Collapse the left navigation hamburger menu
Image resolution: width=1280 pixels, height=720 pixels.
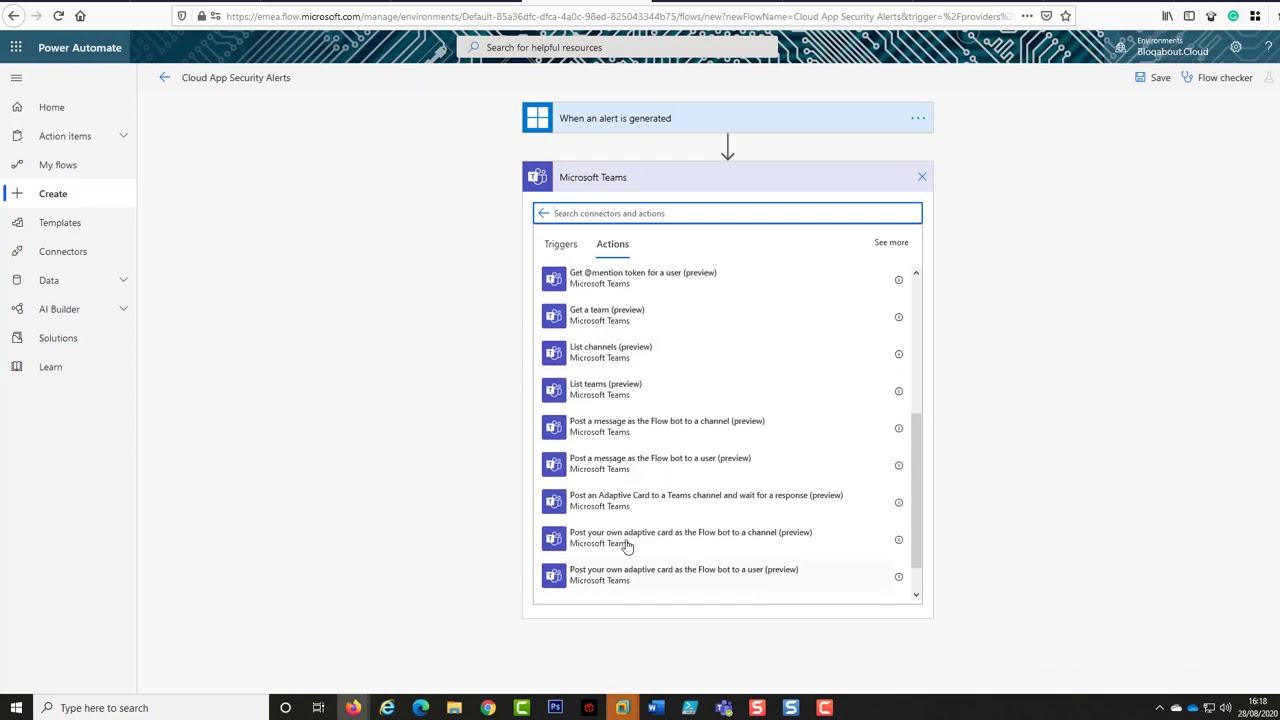click(x=16, y=77)
